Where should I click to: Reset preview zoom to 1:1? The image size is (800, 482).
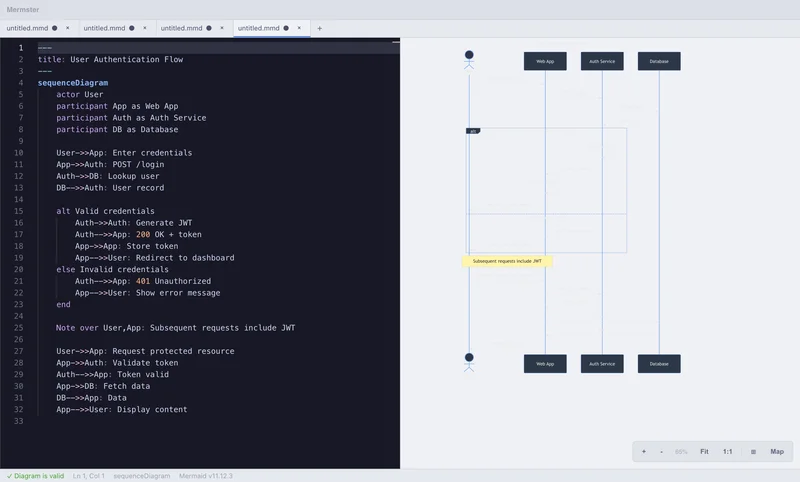point(728,451)
